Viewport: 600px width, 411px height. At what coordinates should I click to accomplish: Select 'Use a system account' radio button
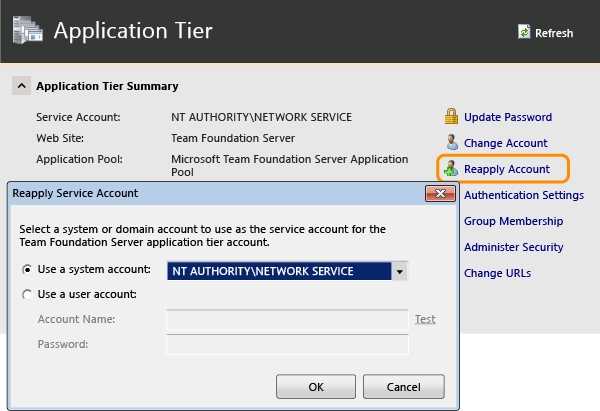tap(27, 270)
